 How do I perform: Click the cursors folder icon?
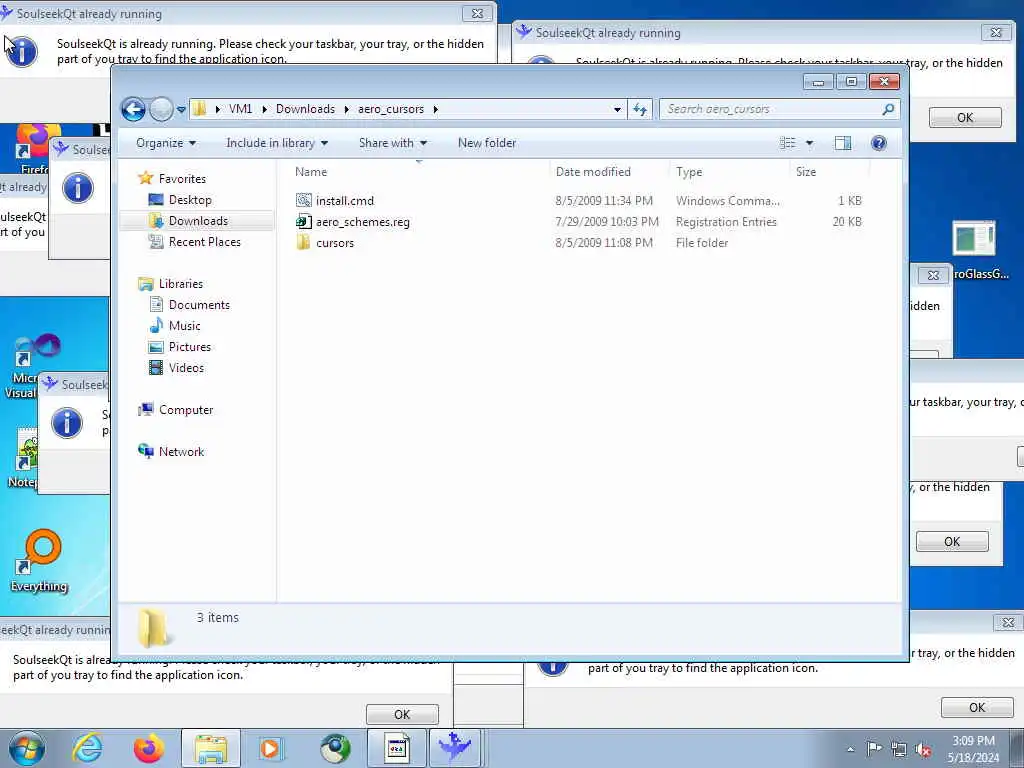pos(303,242)
